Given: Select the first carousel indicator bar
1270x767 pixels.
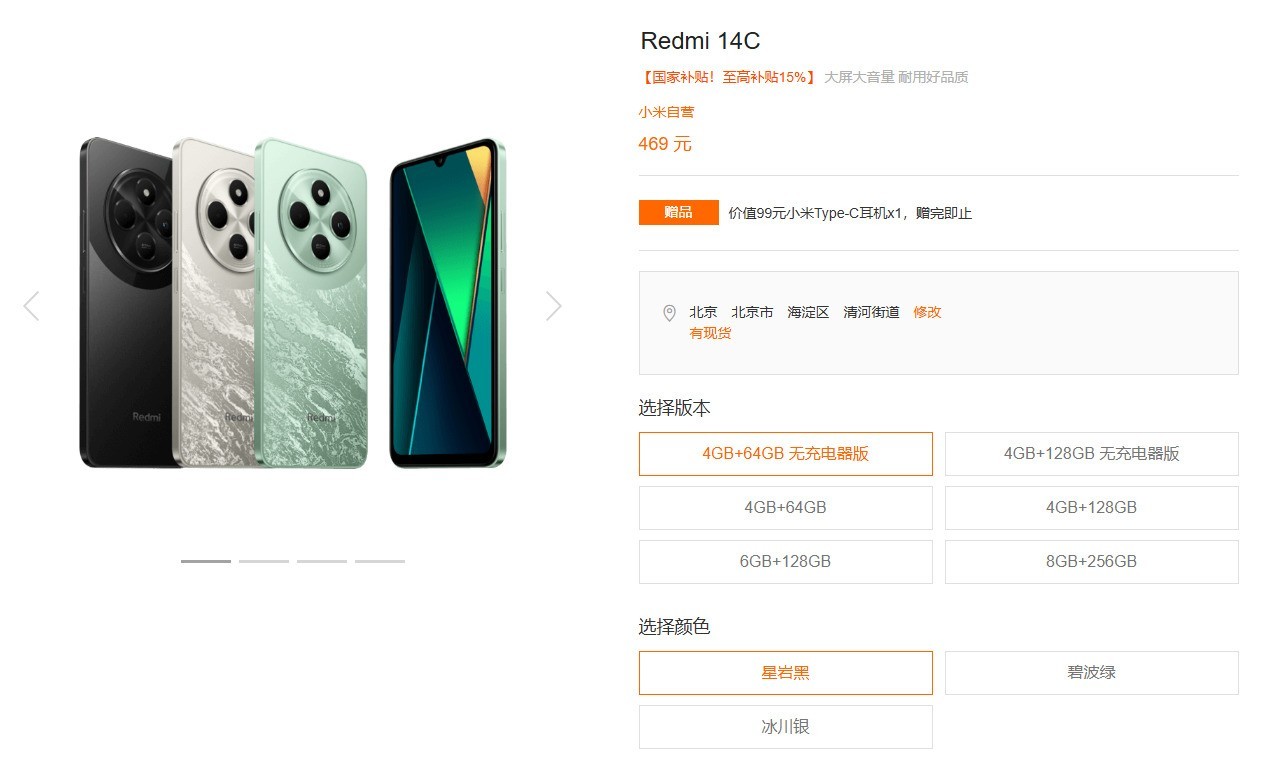Looking at the screenshot, I should pyautogui.click(x=206, y=561).
